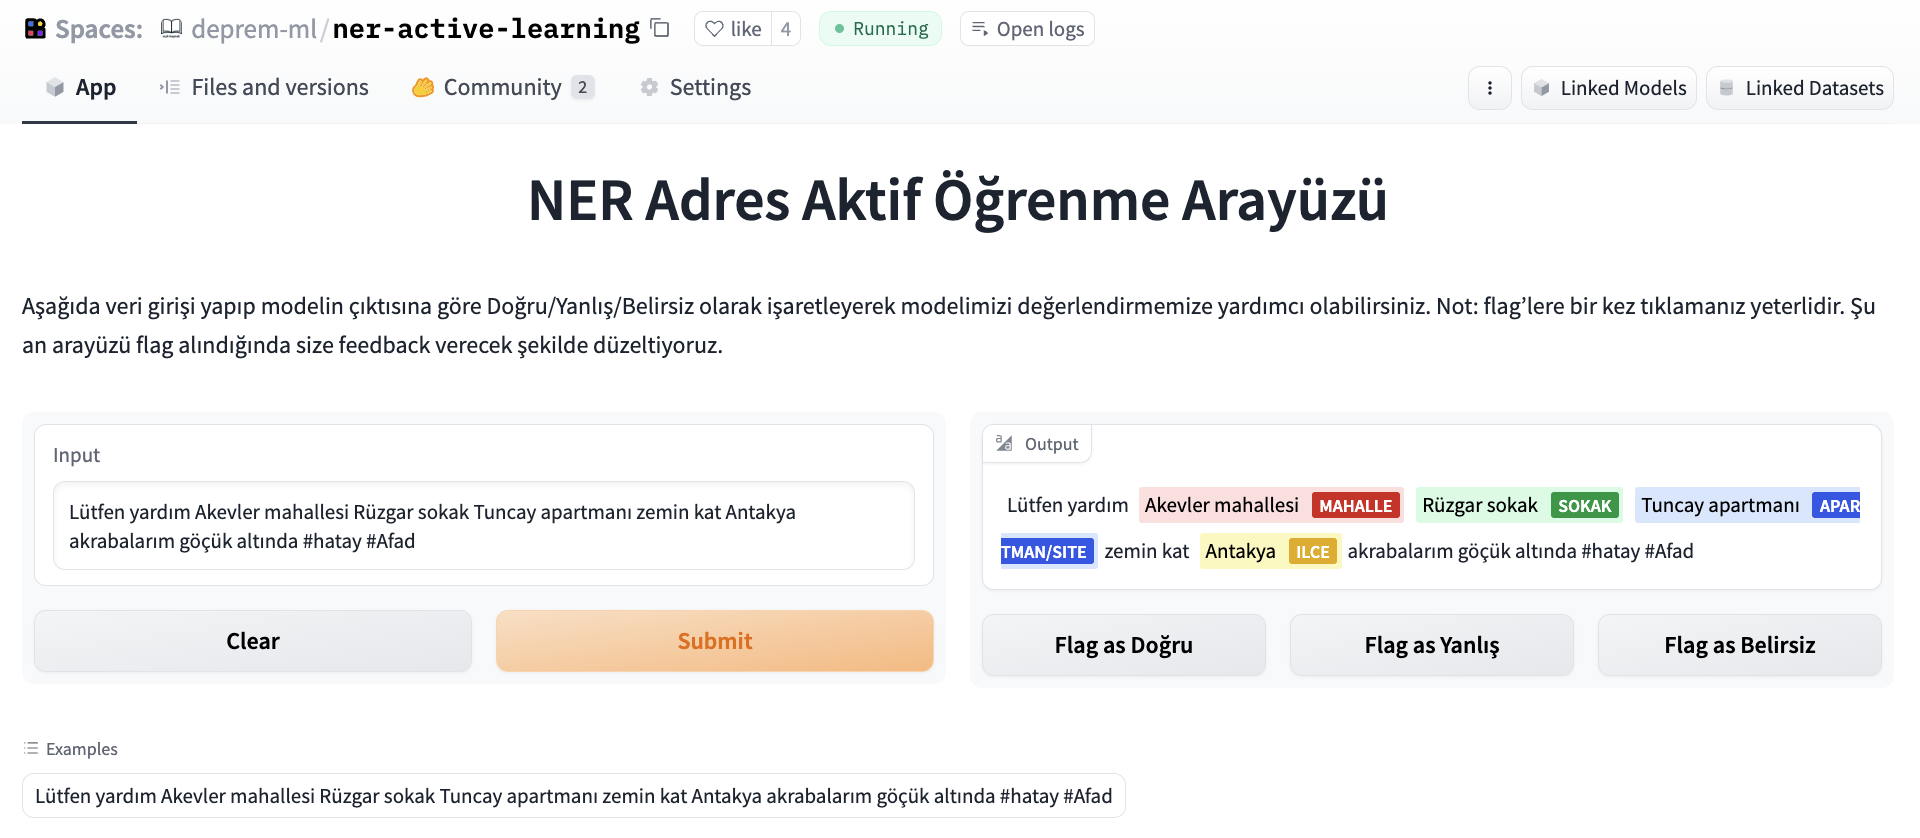Screen dimensions: 1920x838
Task: Flag the output as Belirsiz
Action: (x=1739, y=645)
